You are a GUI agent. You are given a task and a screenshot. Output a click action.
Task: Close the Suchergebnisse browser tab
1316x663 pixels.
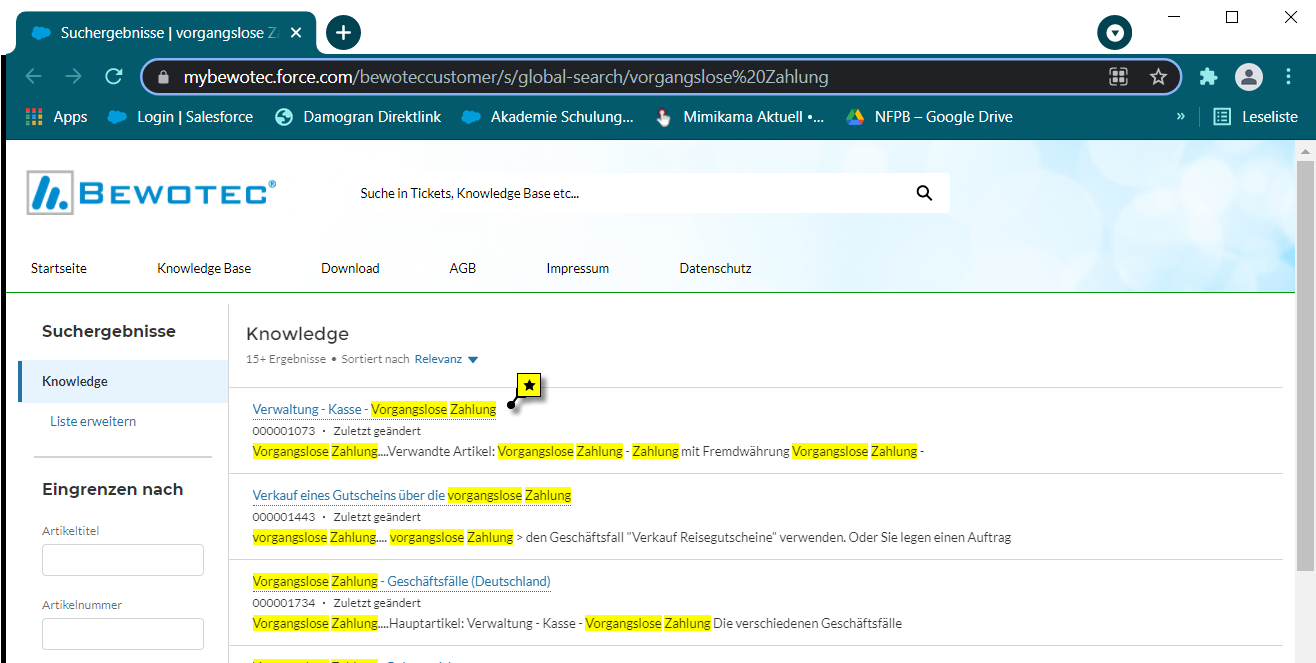tap(296, 33)
